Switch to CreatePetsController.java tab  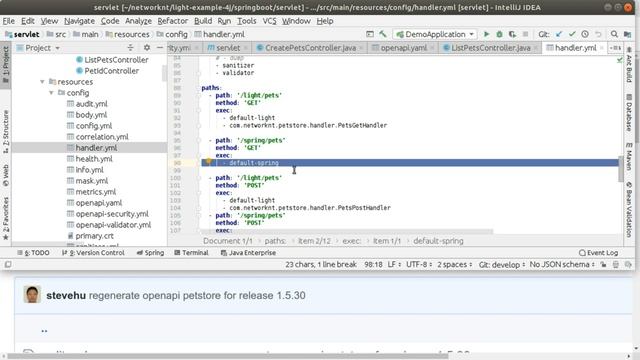pos(310,48)
